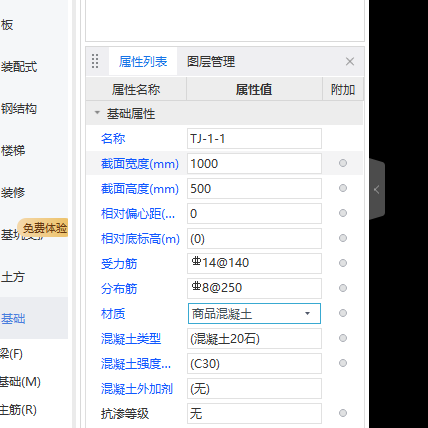
Task: Toggle 附加 option for 受力筋 row
Action: pyautogui.click(x=343, y=263)
